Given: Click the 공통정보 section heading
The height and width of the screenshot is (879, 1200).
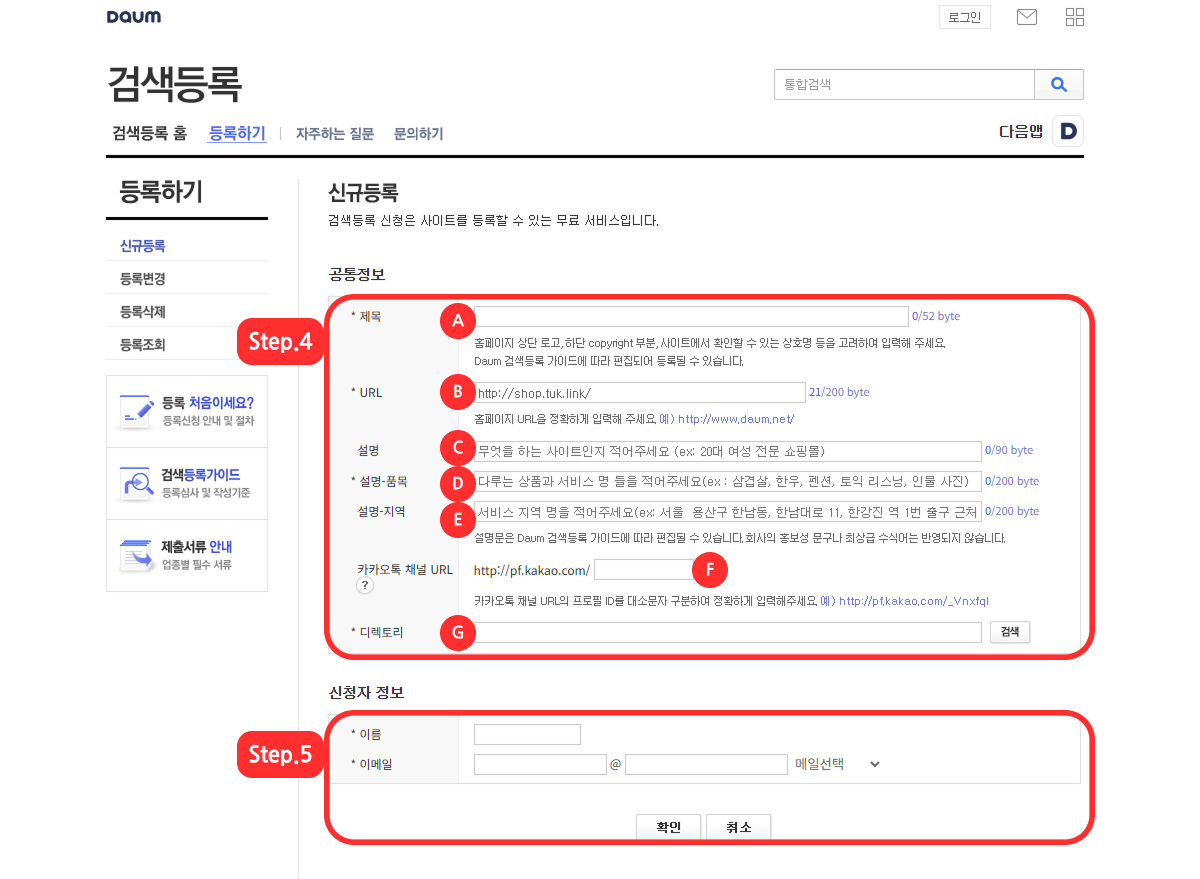Looking at the screenshot, I should point(357,274).
